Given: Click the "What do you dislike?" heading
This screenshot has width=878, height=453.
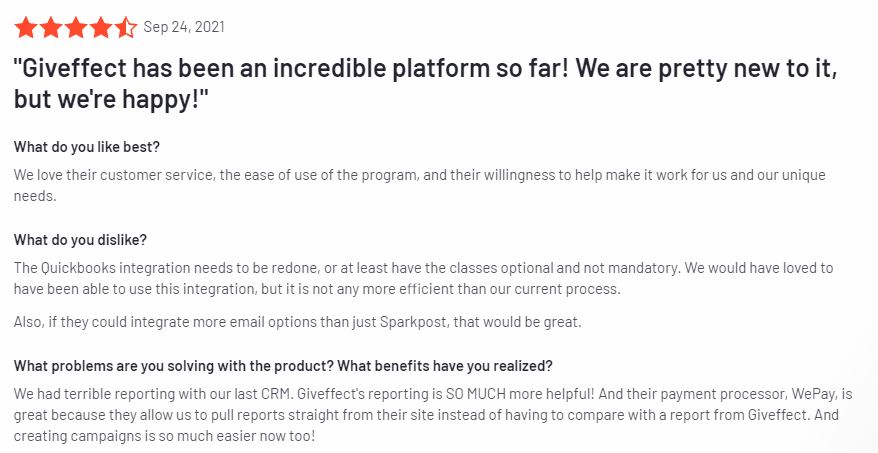Looking at the screenshot, I should click(80, 240).
